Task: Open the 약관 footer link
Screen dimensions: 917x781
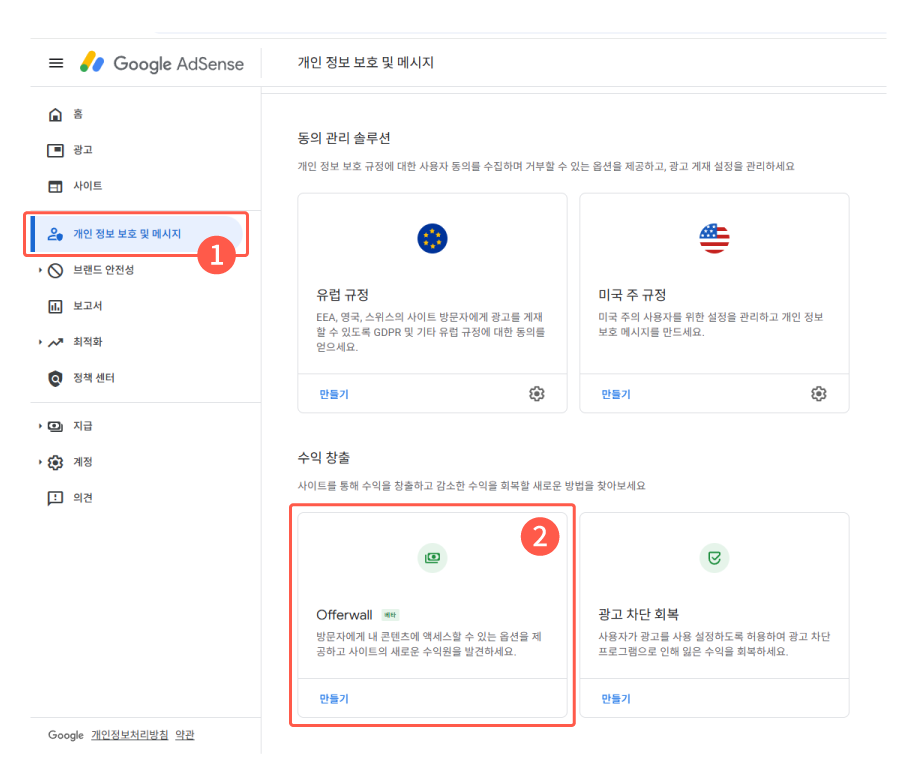Action: [x=187, y=735]
